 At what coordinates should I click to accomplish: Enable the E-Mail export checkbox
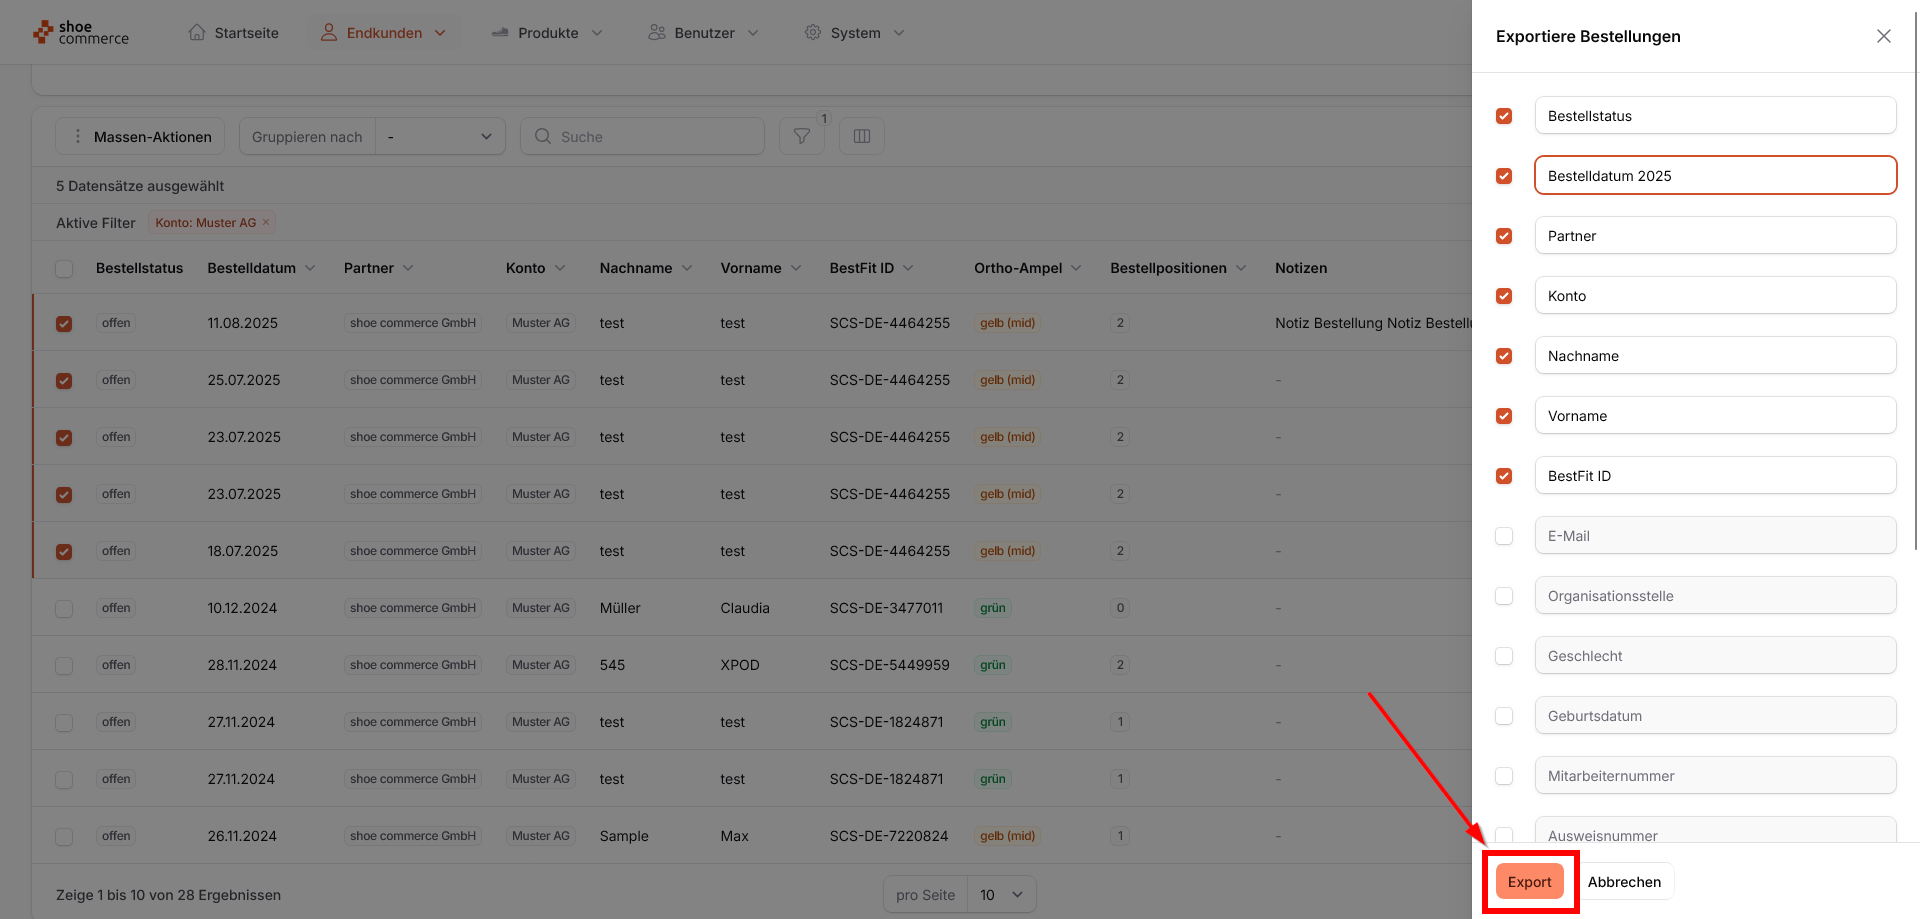[1503, 536]
